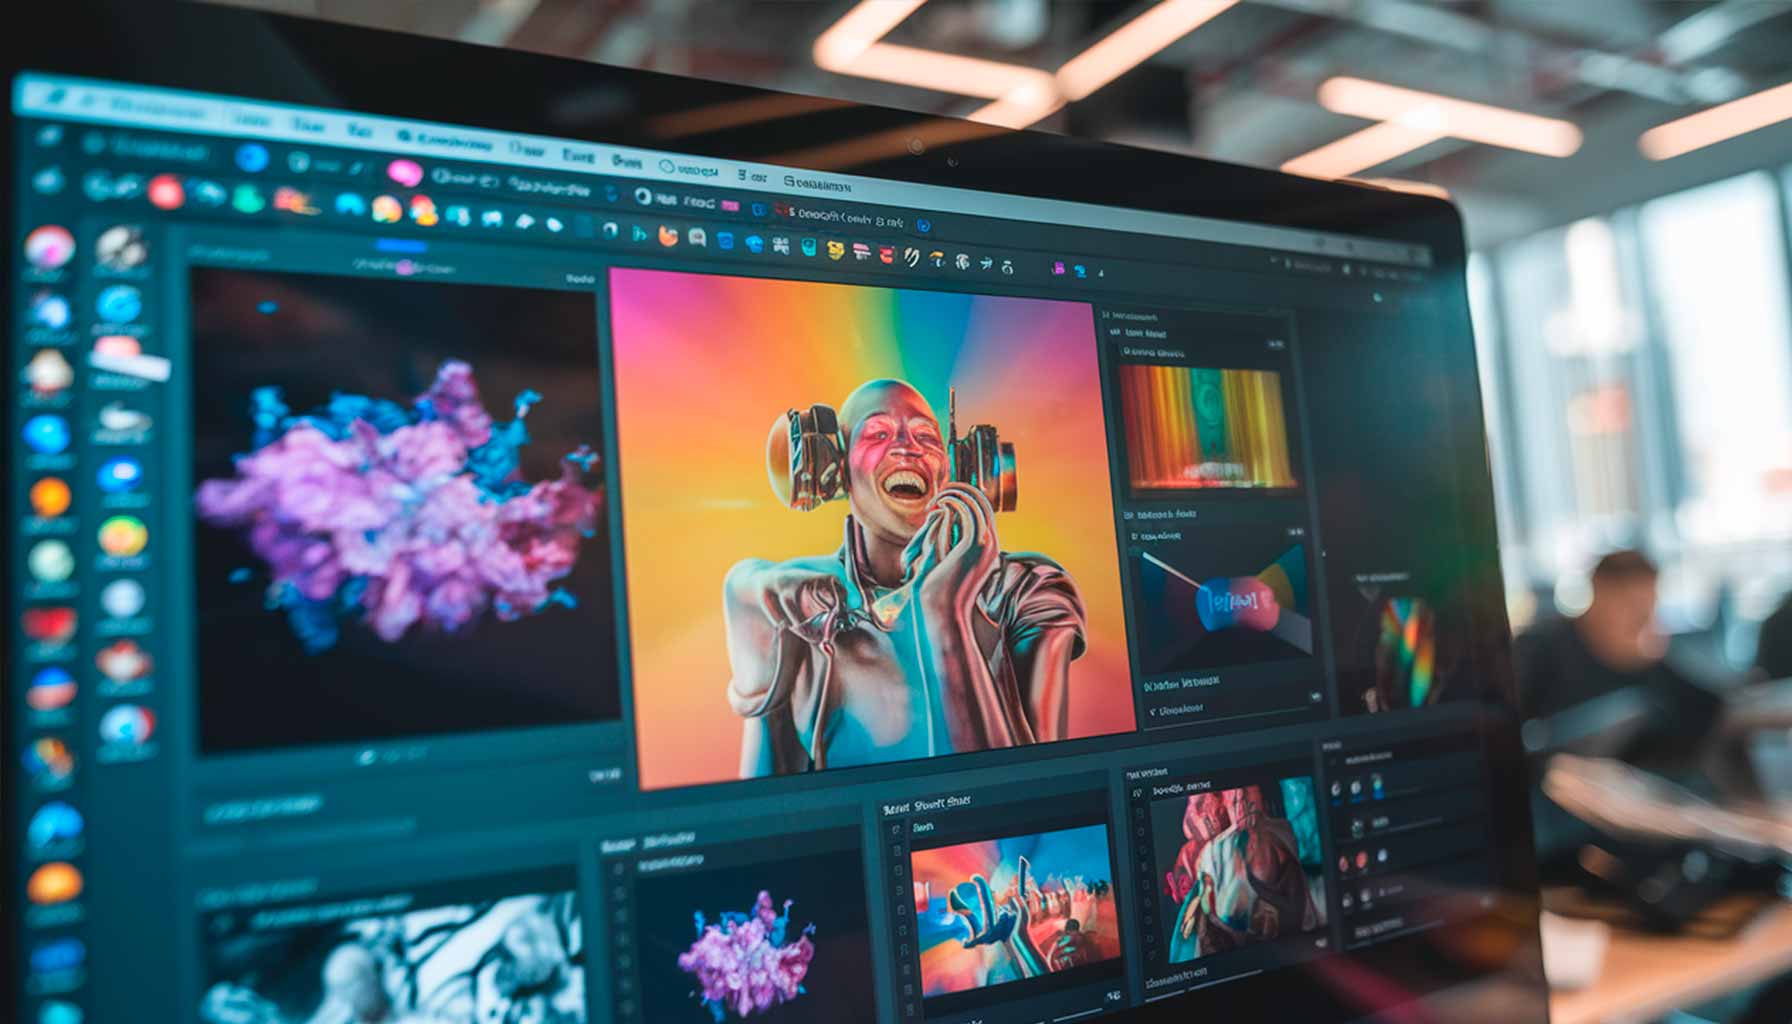Switch to the blue-highlighted tab above the left preview
The width and height of the screenshot is (1792, 1024).
click(x=401, y=246)
